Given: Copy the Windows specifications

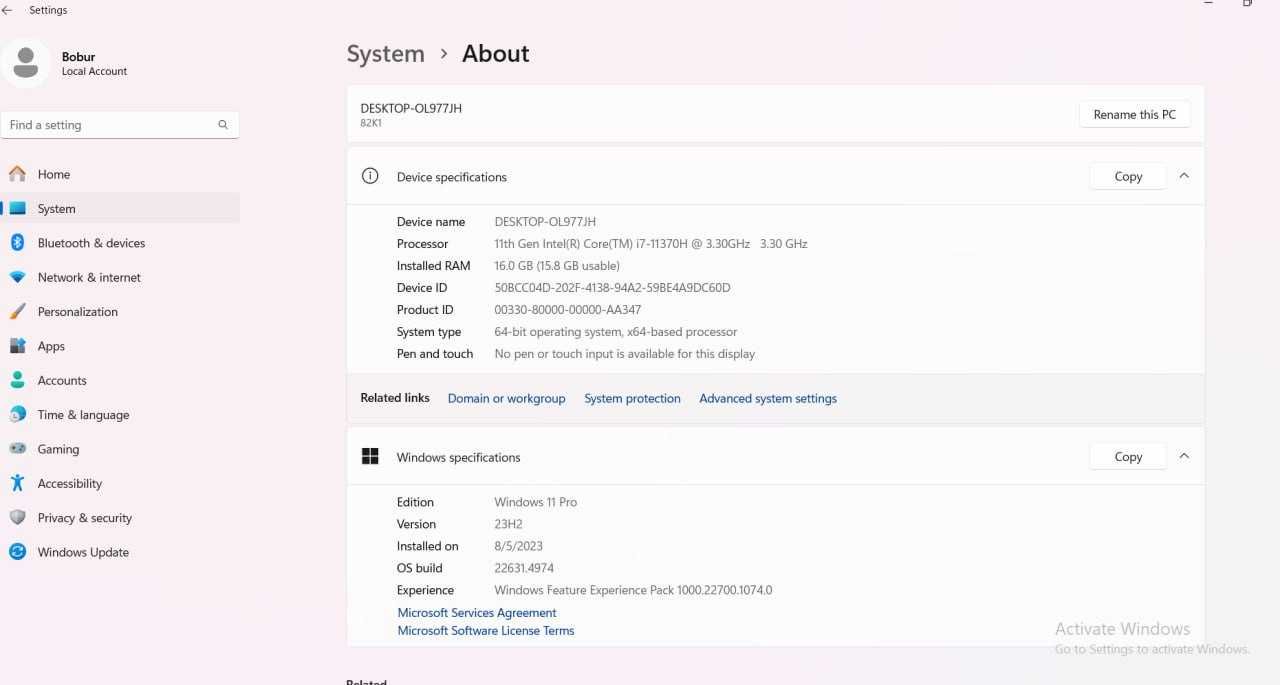Looking at the screenshot, I should [x=1128, y=456].
